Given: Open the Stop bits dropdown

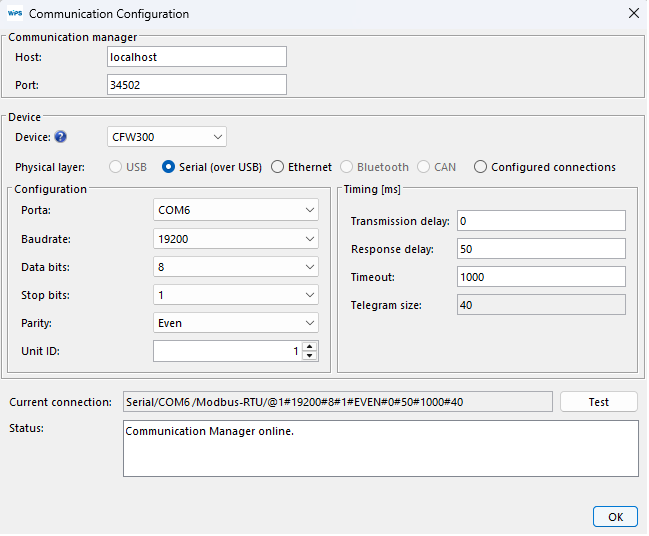Looking at the screenshot, I should 236,295.
